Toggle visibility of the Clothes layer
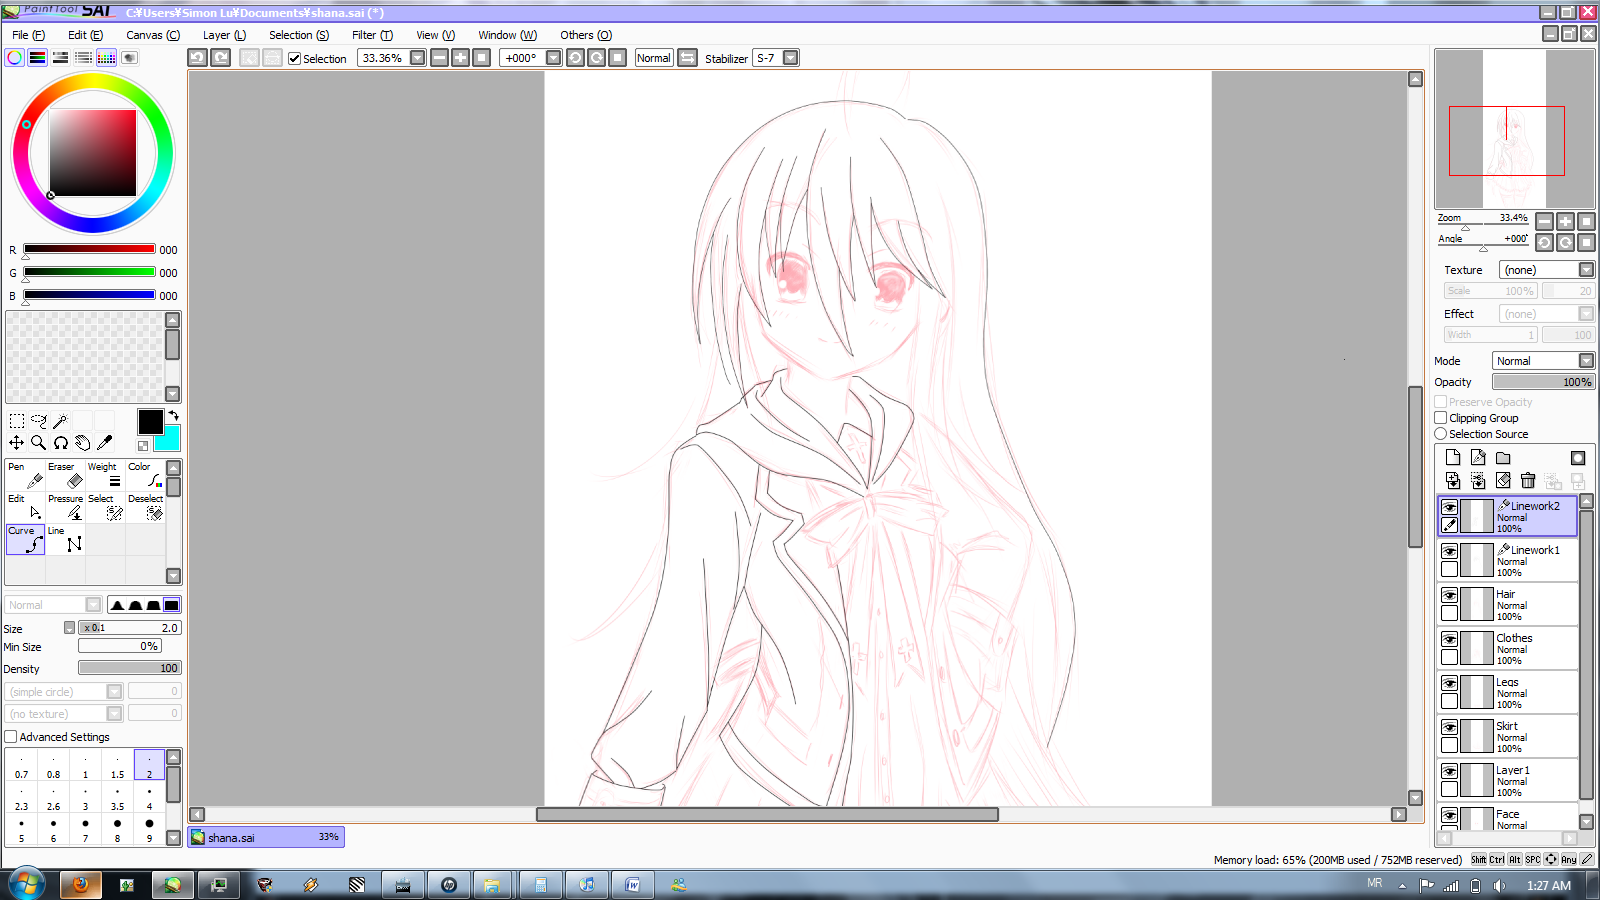1600x900 pixels. (x=1449, y=639)
